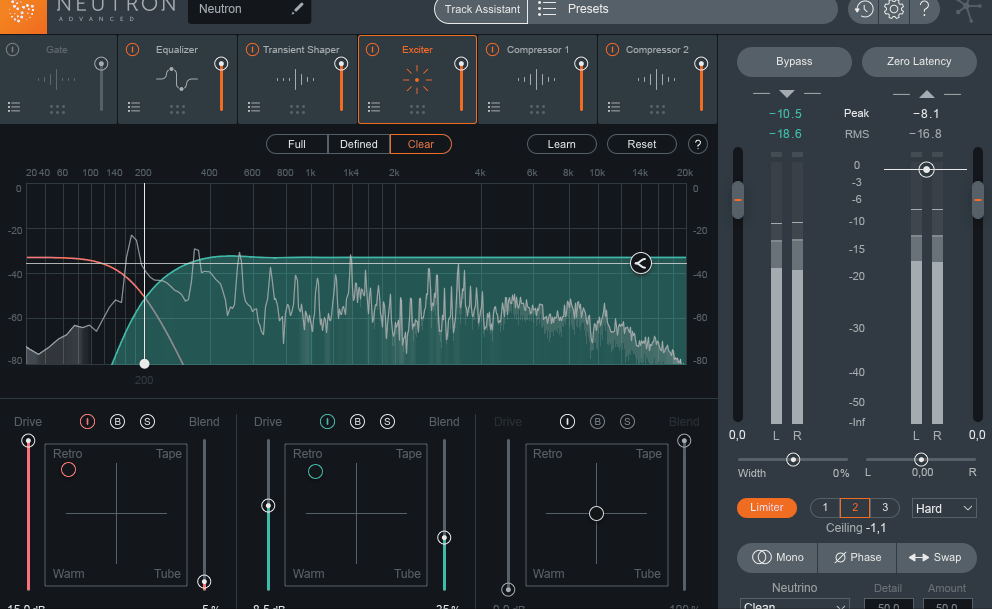Screen dimensions: 992x609
Task: Click the Exciter panel help question mark
Action: pos(698,144)
